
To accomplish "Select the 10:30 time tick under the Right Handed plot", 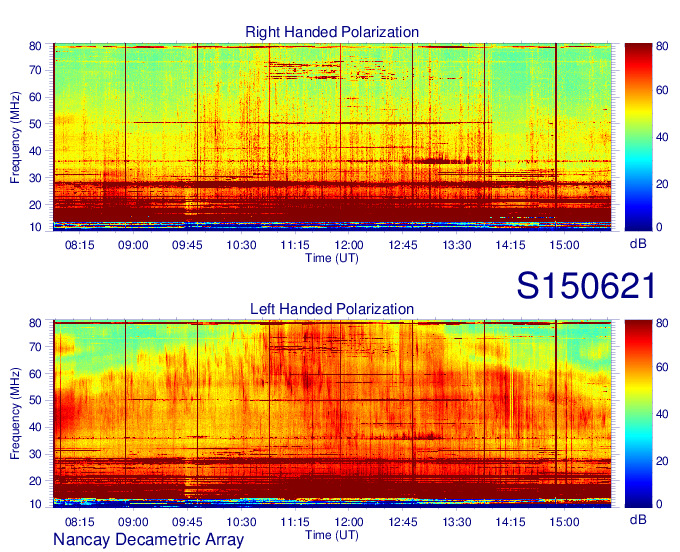I will click(x=241, y=245).
